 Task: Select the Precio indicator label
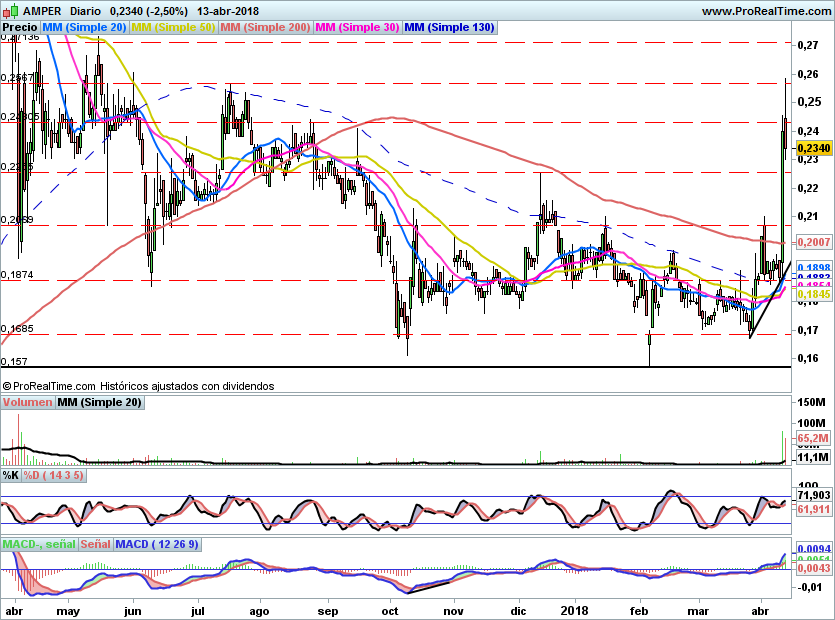pos(21,28)
